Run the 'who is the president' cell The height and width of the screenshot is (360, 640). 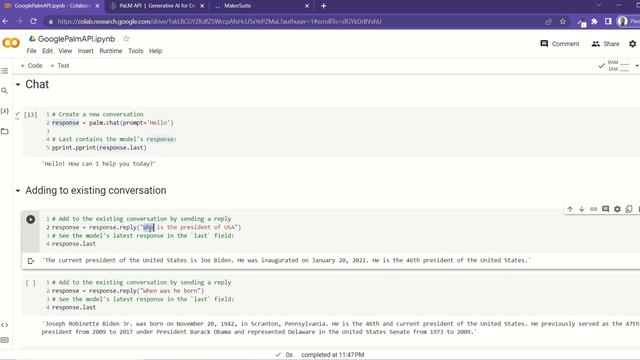(31, 219)
